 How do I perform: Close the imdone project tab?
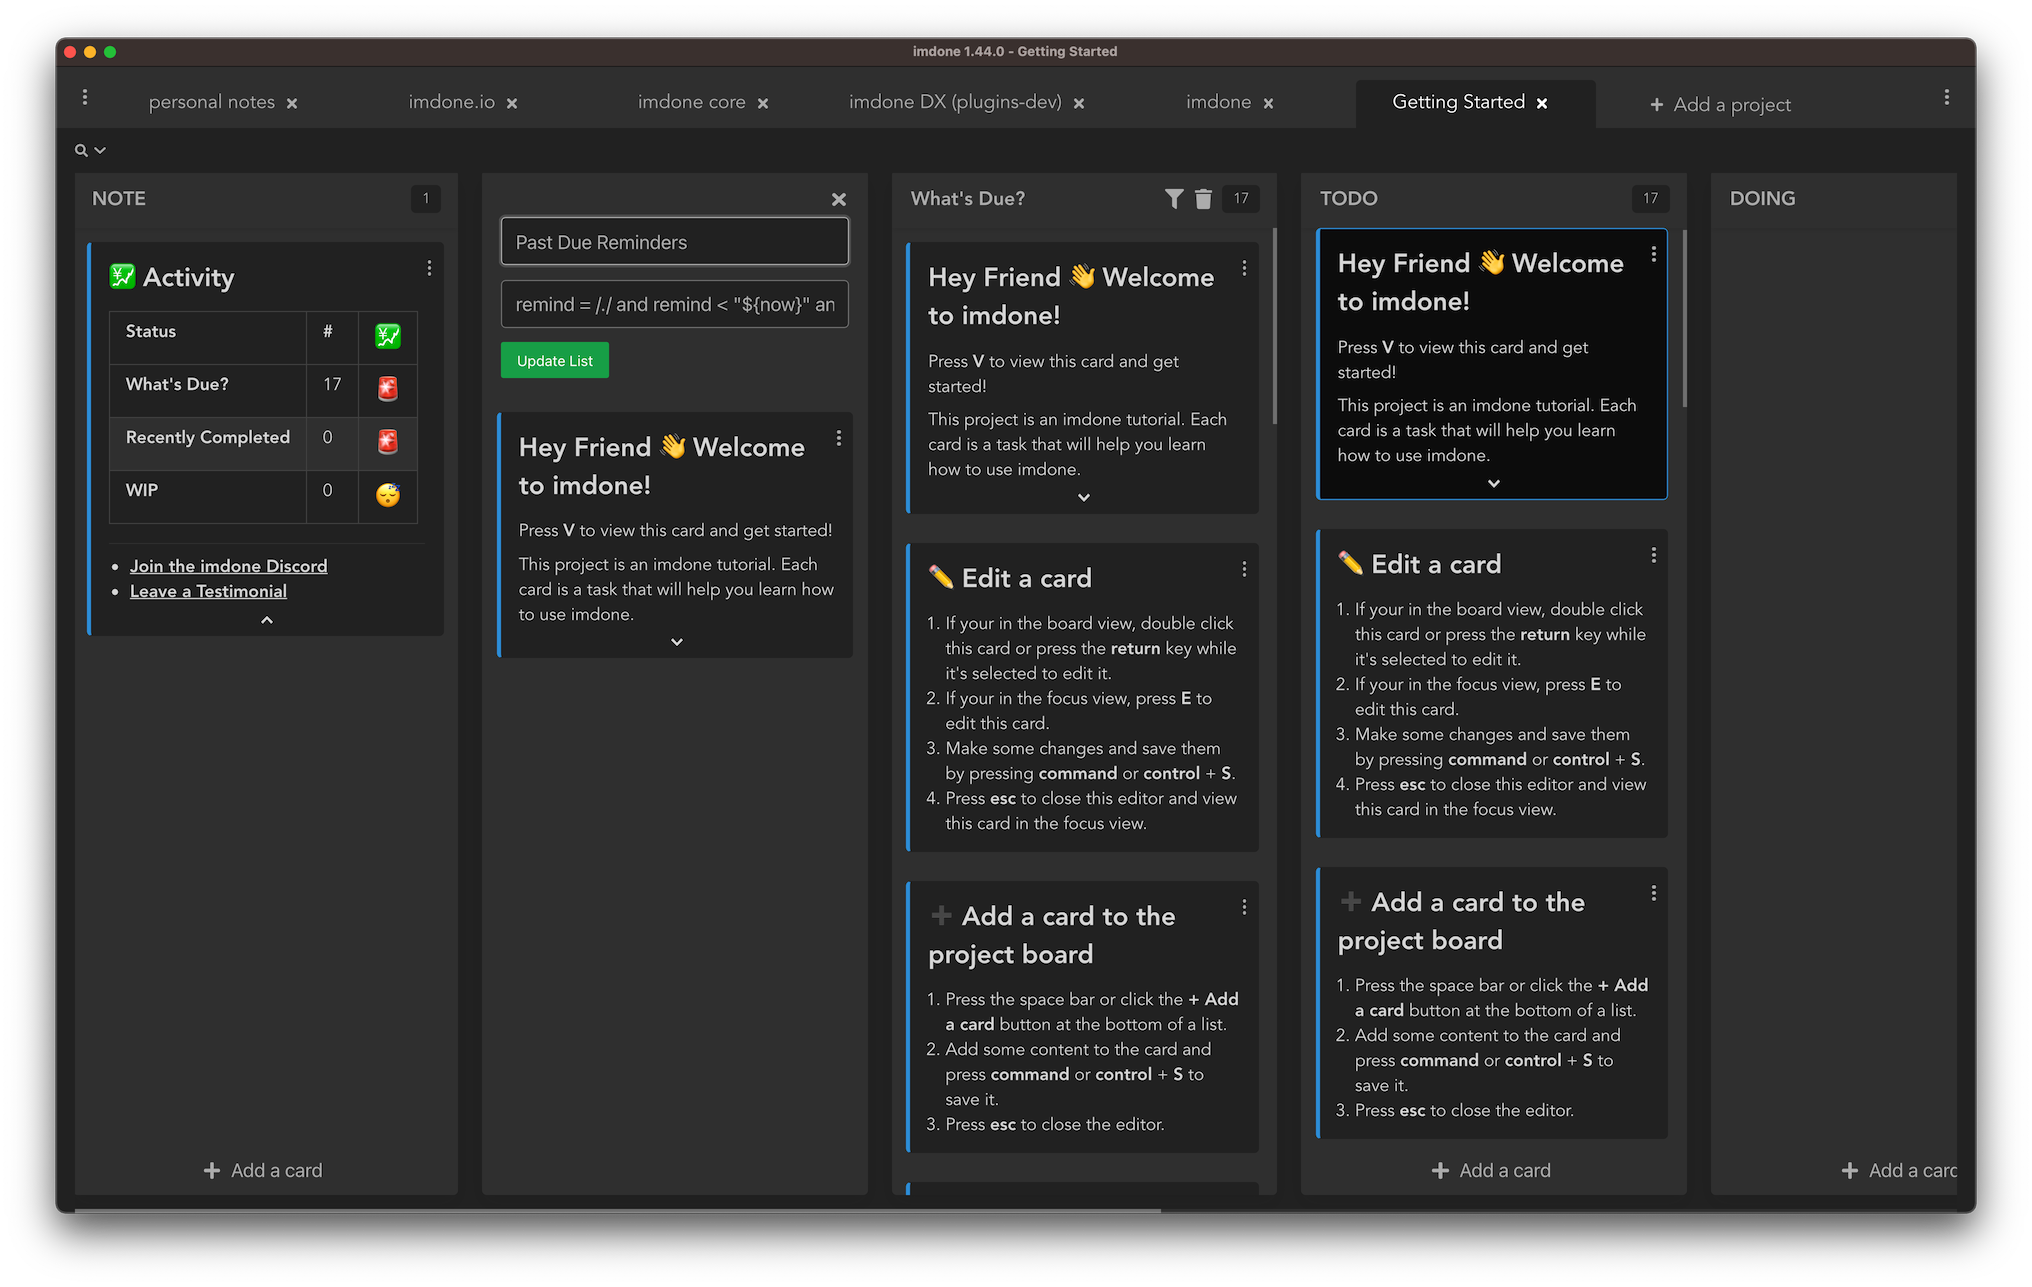(1268, 103)
